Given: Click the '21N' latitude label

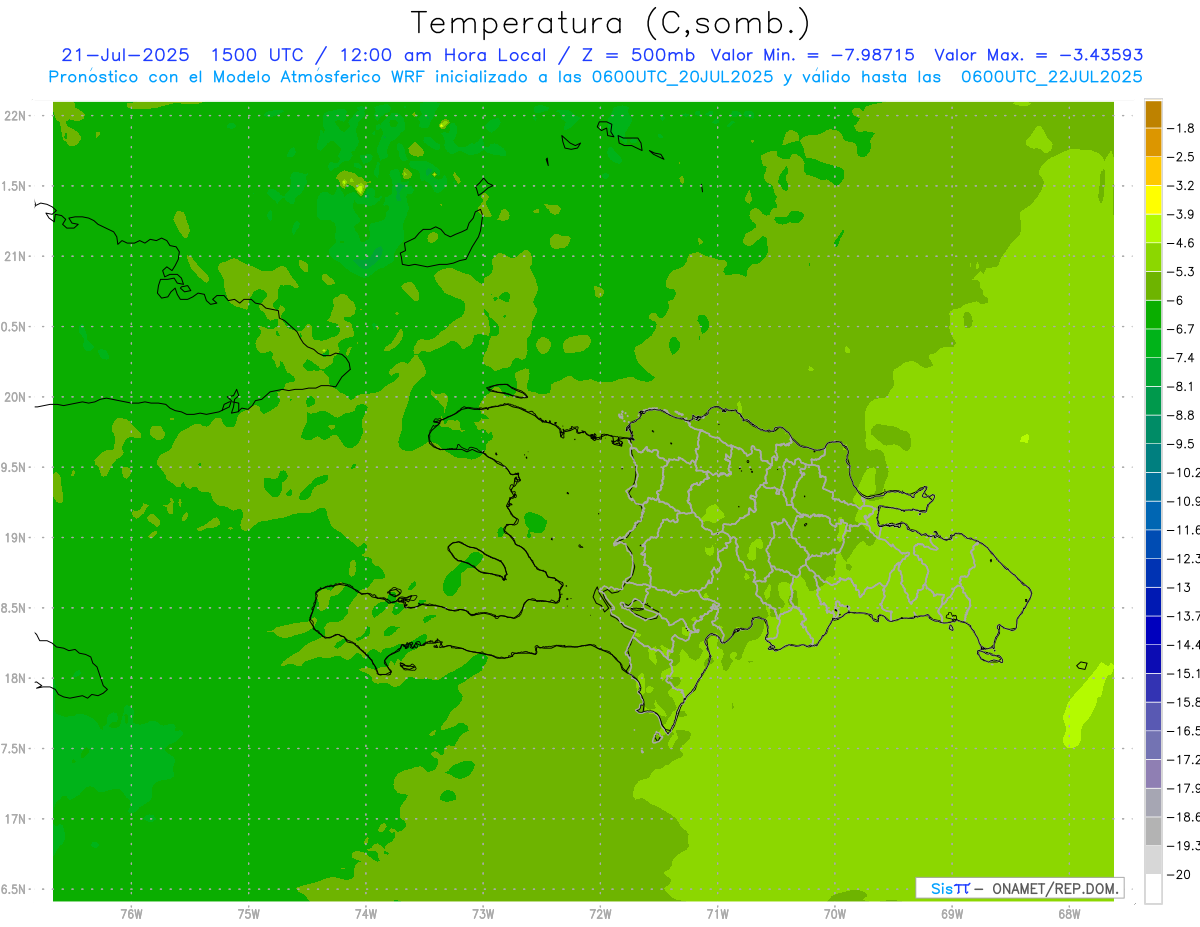Looking at the screenshot, I should 15,256.
